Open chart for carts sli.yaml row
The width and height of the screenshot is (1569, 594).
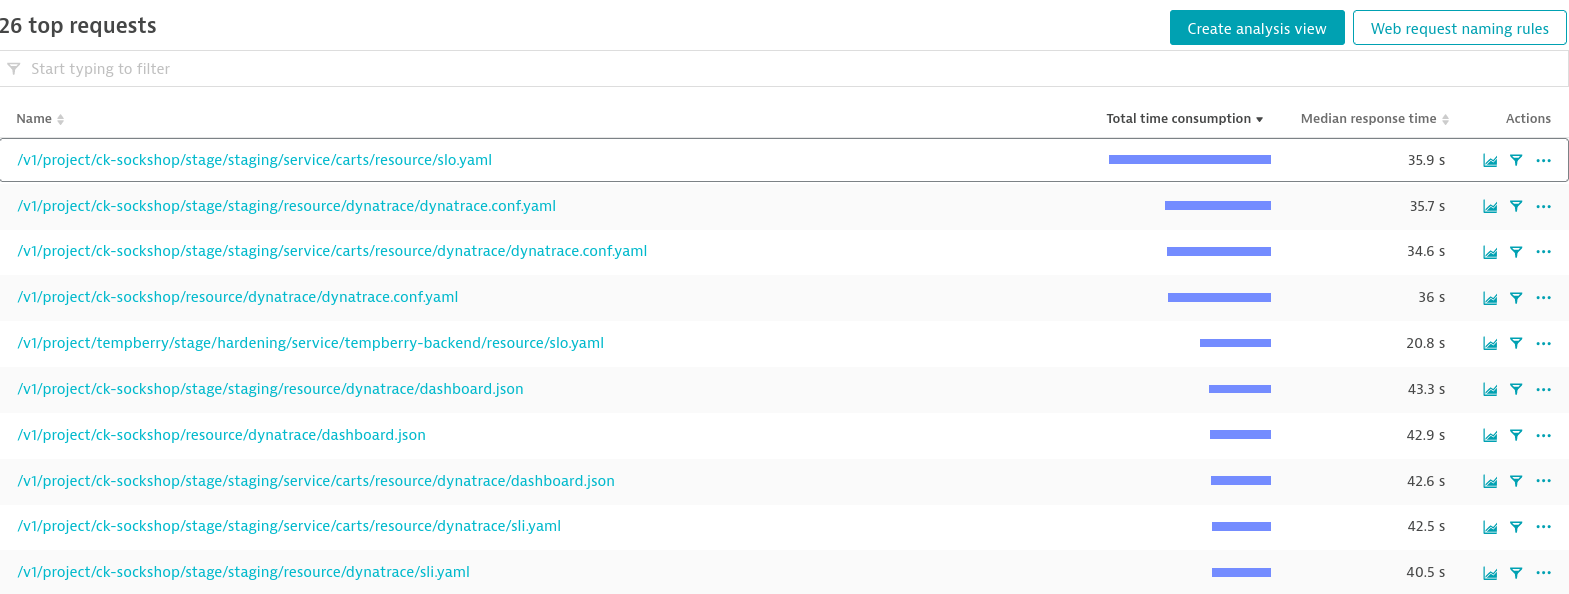[x=1490, y=527]
